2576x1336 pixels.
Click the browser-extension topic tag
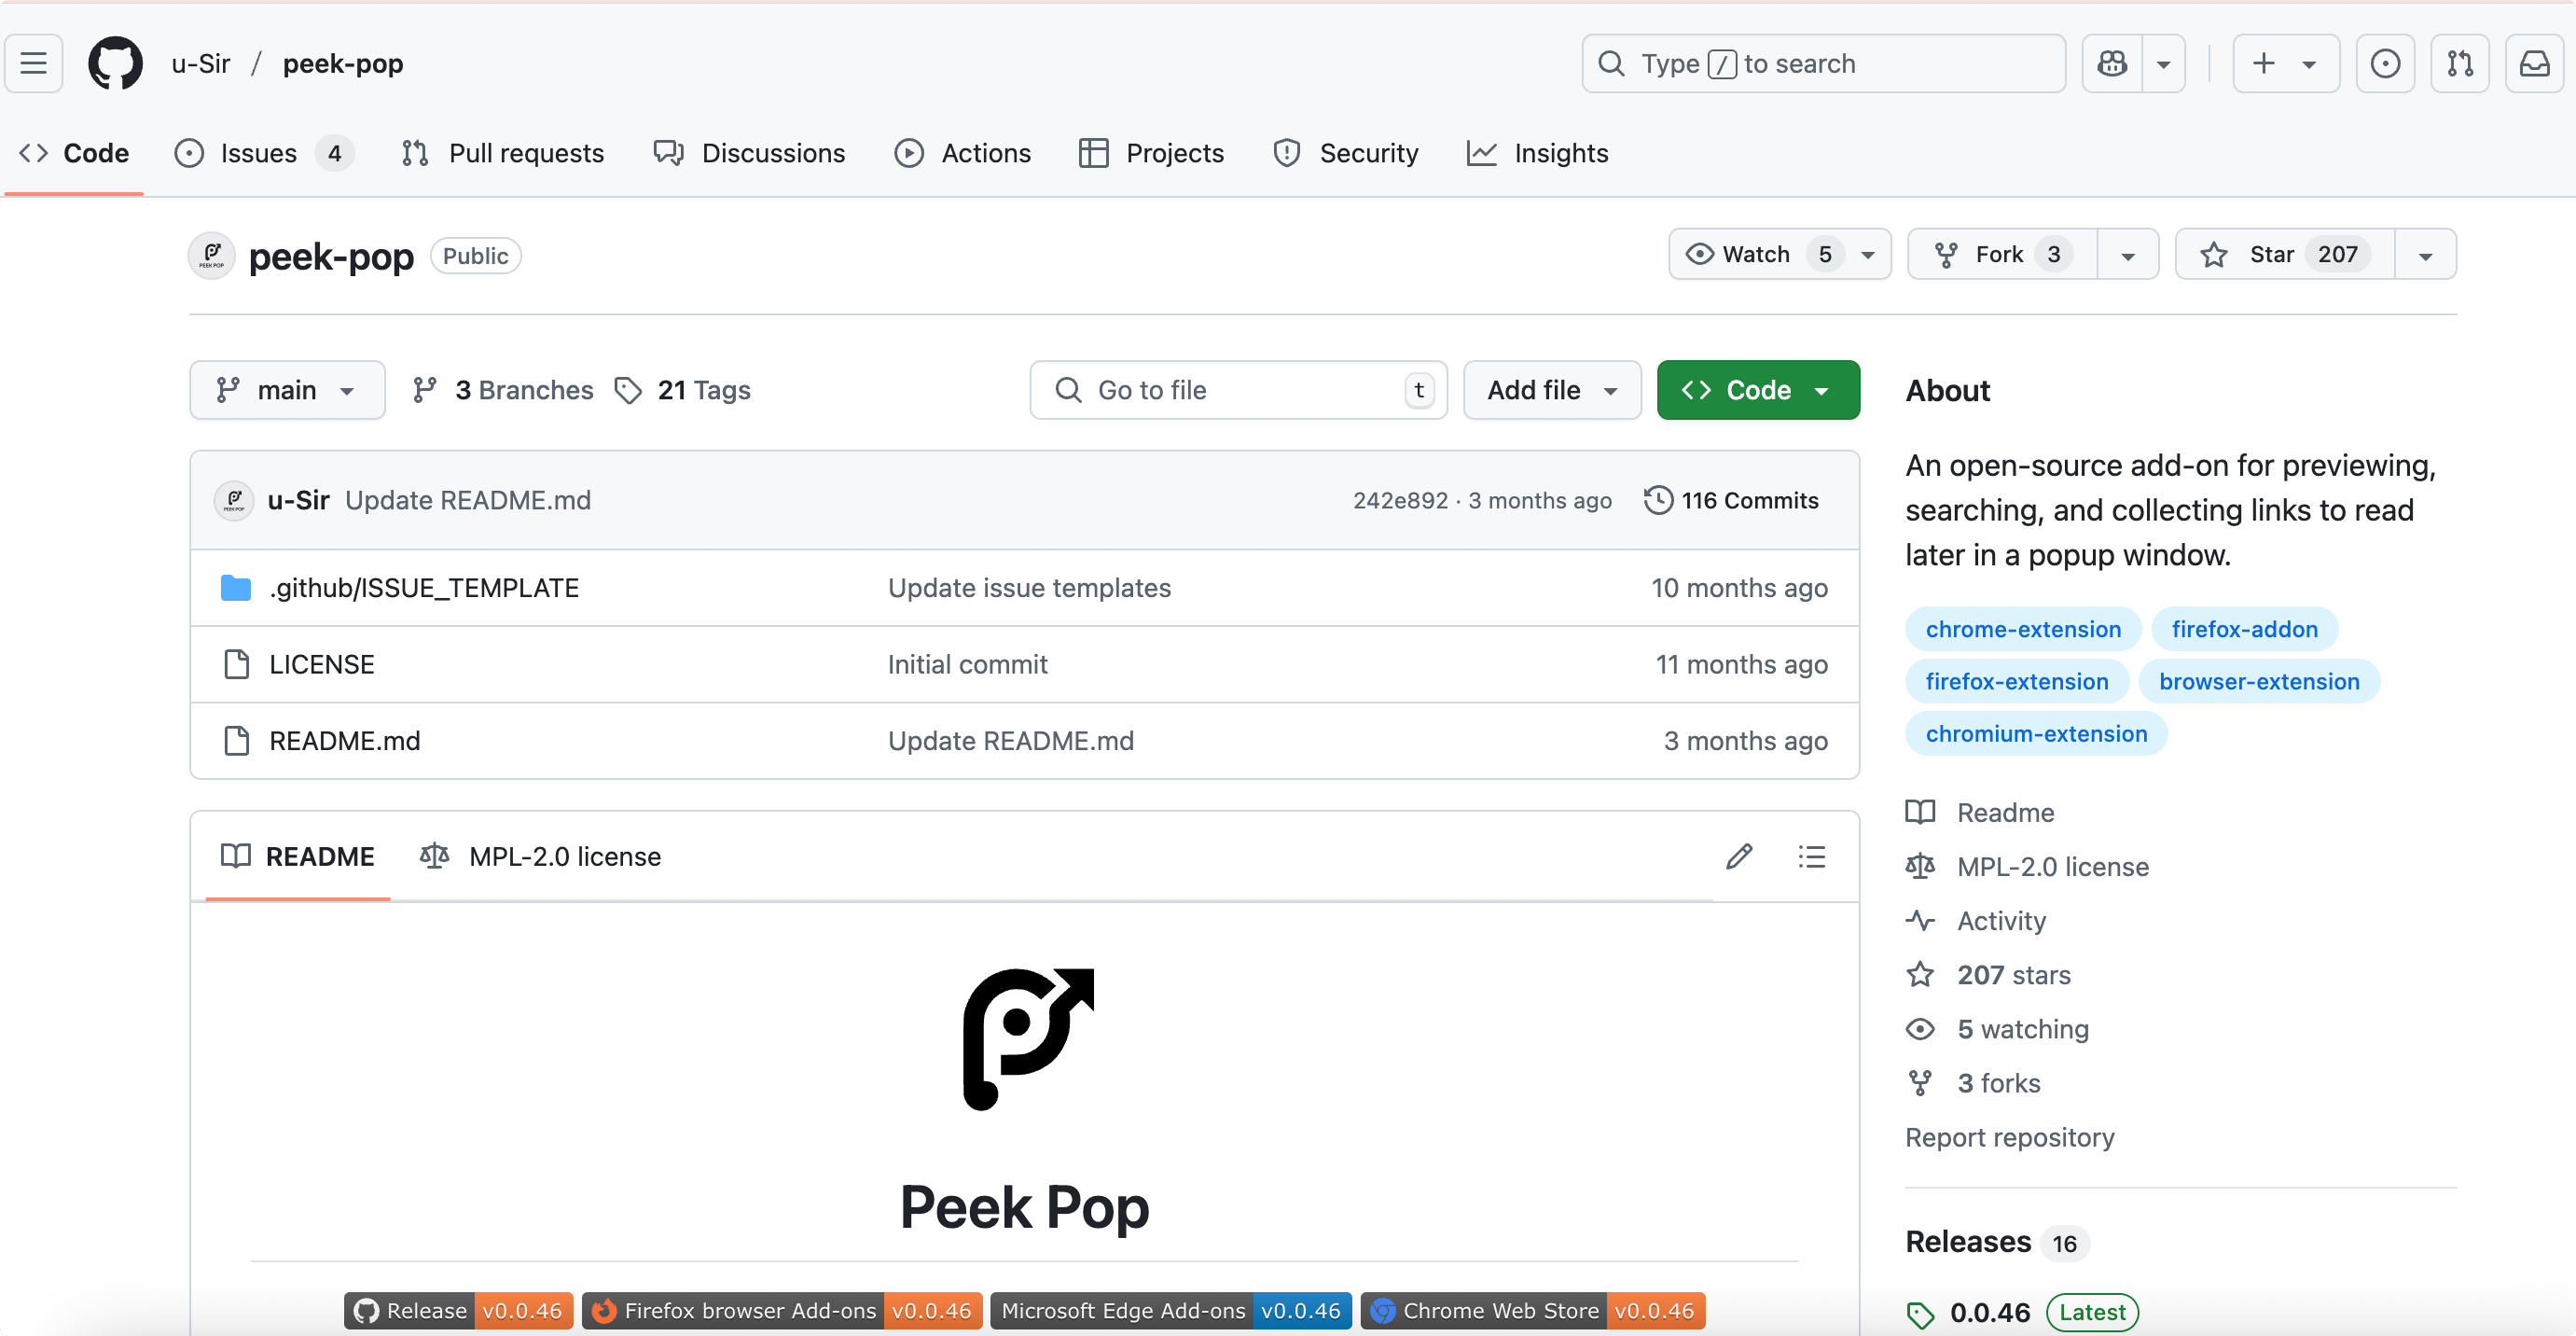click(2259, 681)
